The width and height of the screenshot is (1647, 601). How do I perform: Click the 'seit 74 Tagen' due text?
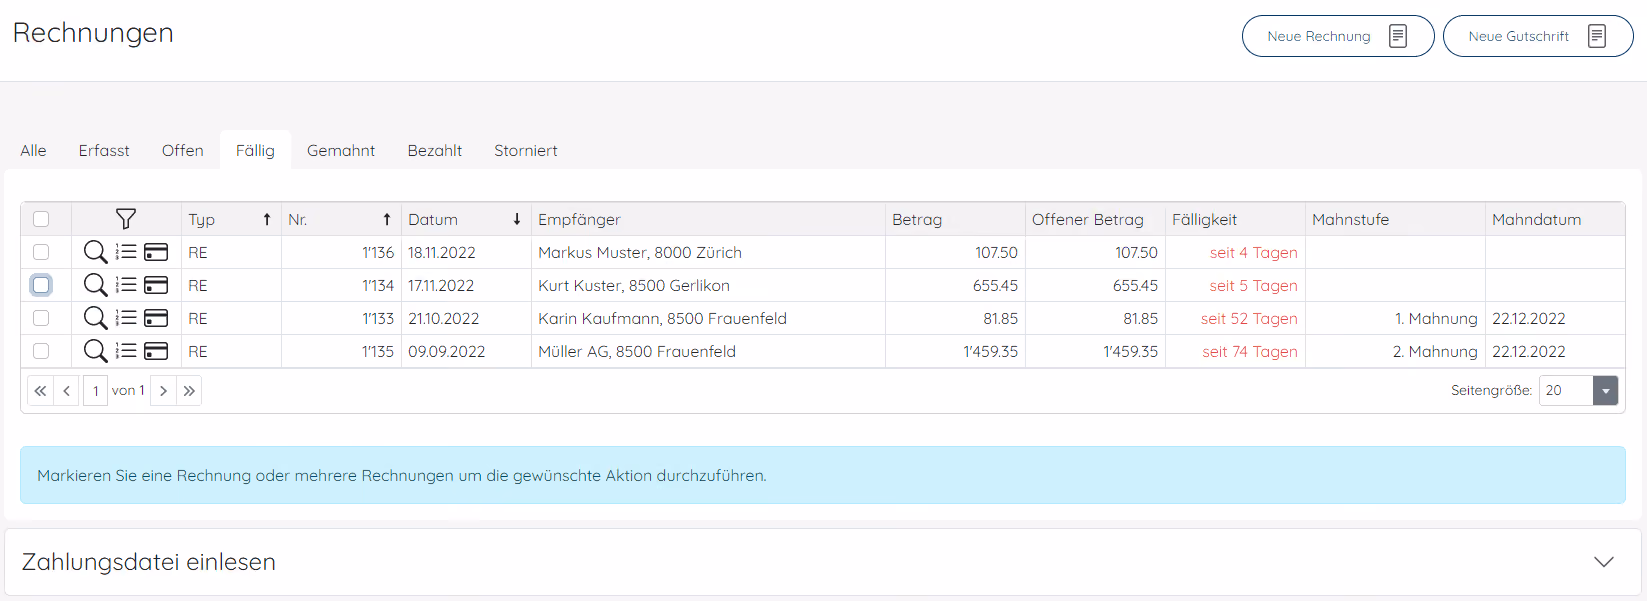1250,351
